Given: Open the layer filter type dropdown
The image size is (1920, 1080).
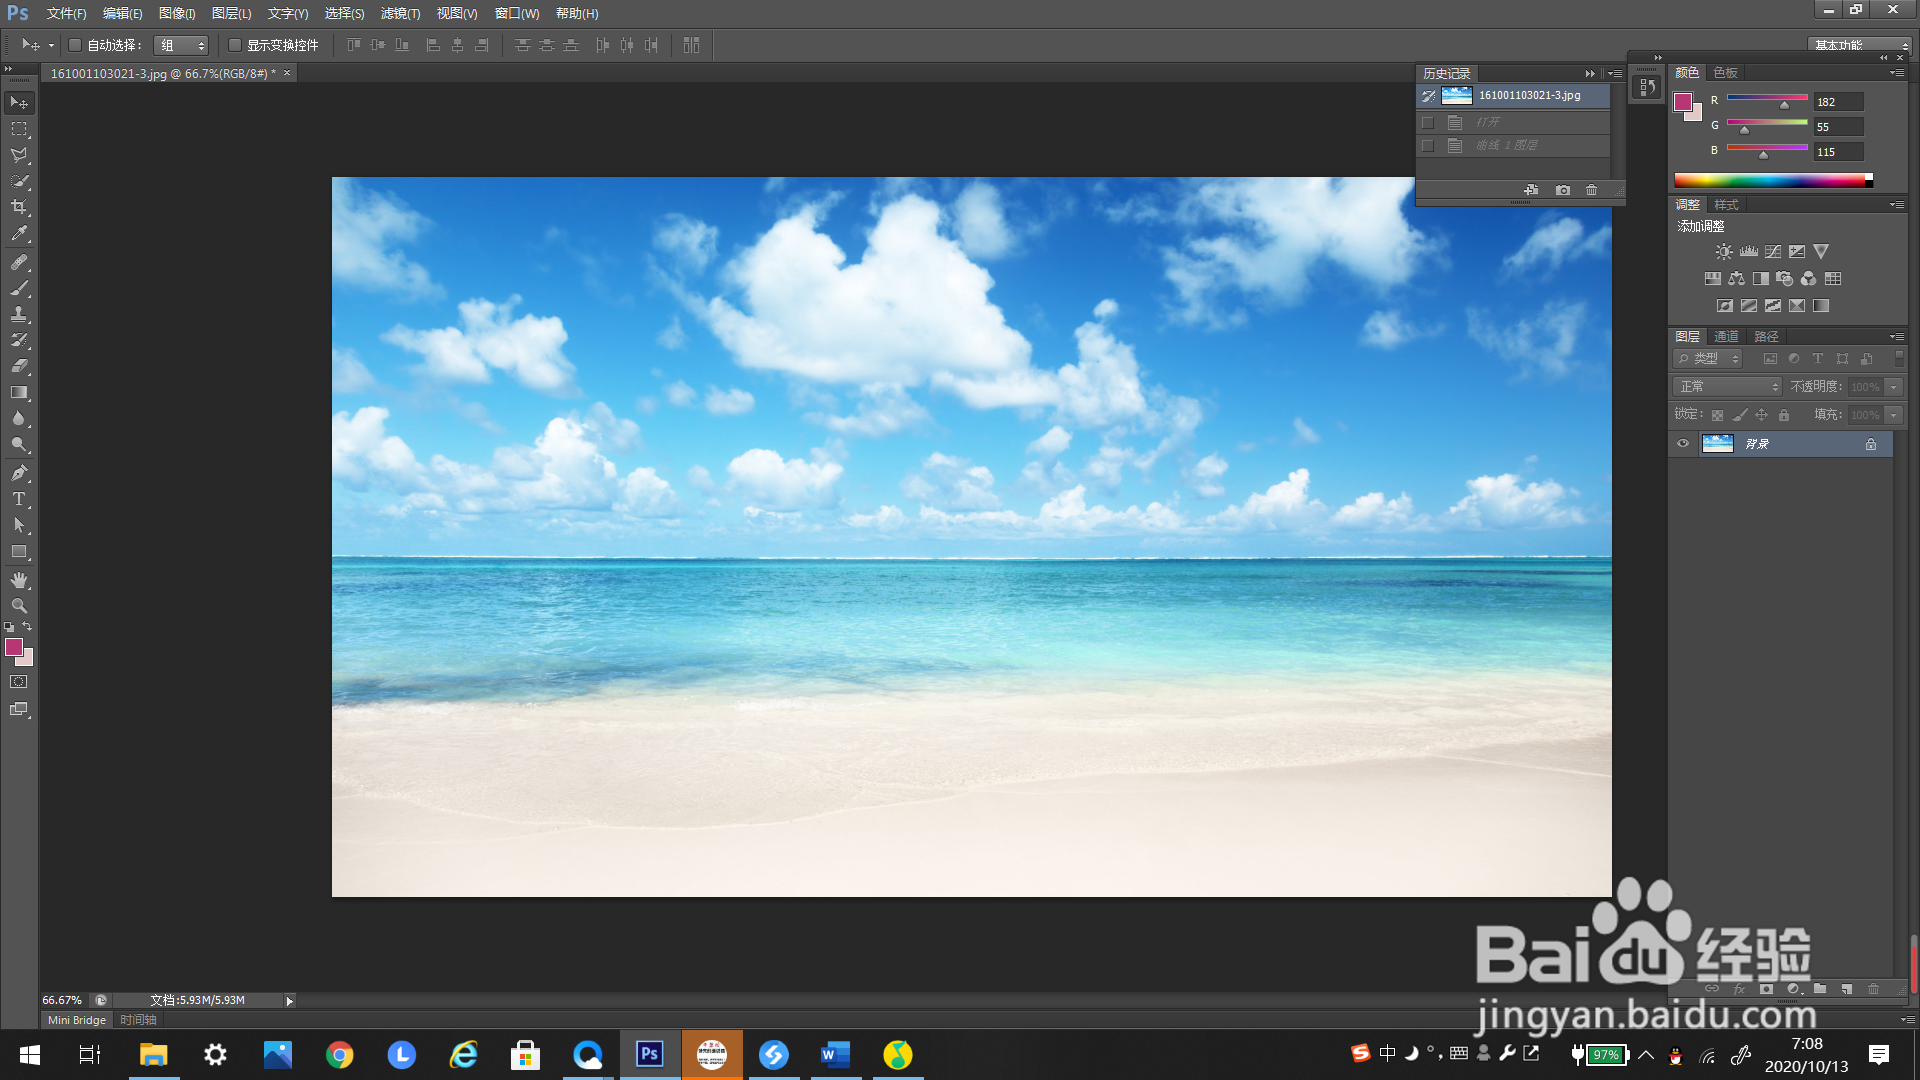Looking at the screenshot, I should pos(1708,359).
